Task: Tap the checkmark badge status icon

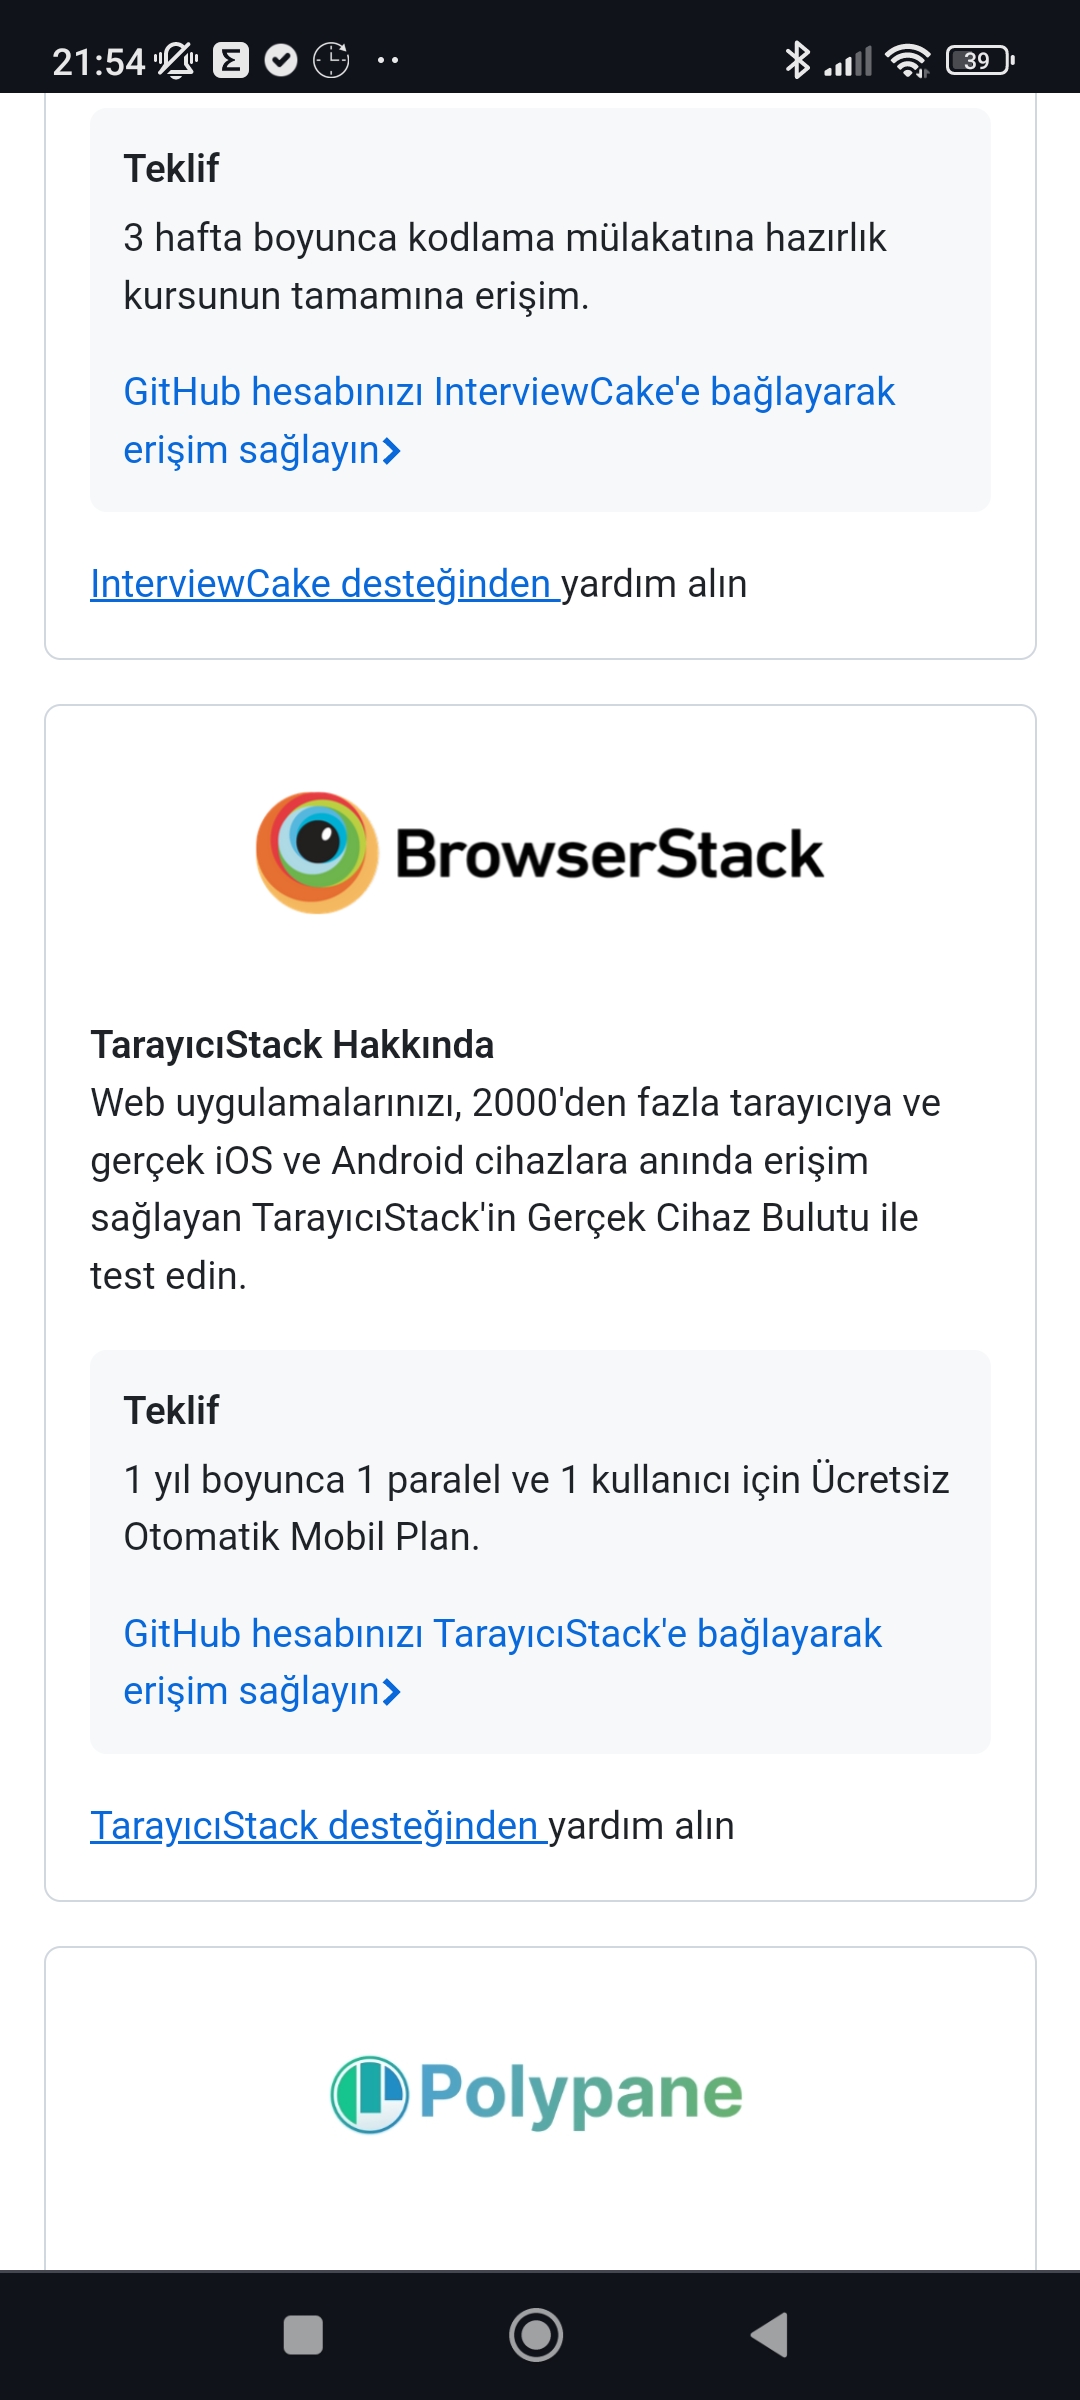Action: pyautogui.click(x=281, y=61)
